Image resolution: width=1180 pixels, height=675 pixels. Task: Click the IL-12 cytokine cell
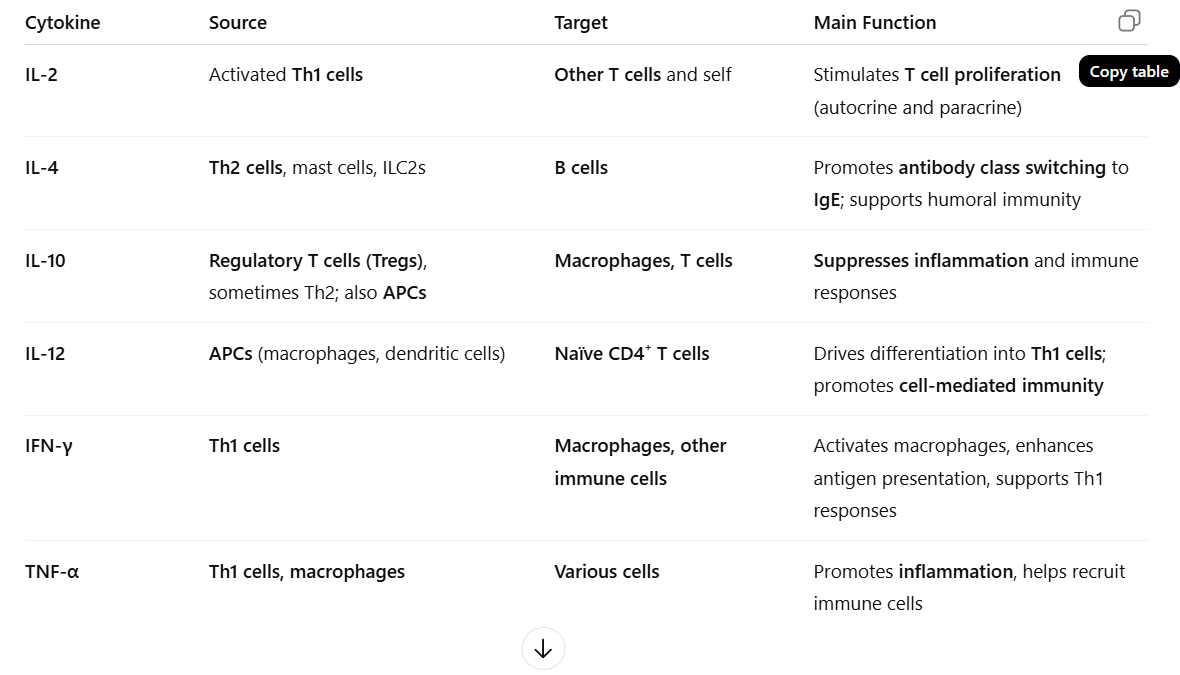click(45, 354)
